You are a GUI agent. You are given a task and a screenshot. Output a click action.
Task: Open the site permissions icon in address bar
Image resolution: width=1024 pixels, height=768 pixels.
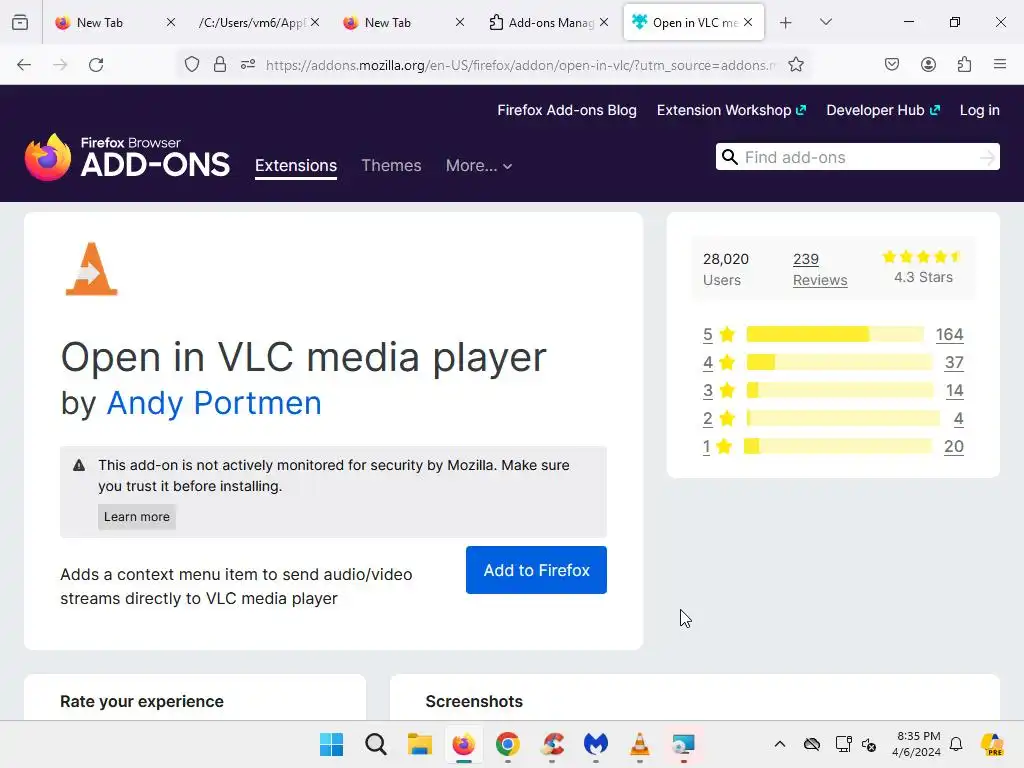pyautogui.click(x=248, y=65)
